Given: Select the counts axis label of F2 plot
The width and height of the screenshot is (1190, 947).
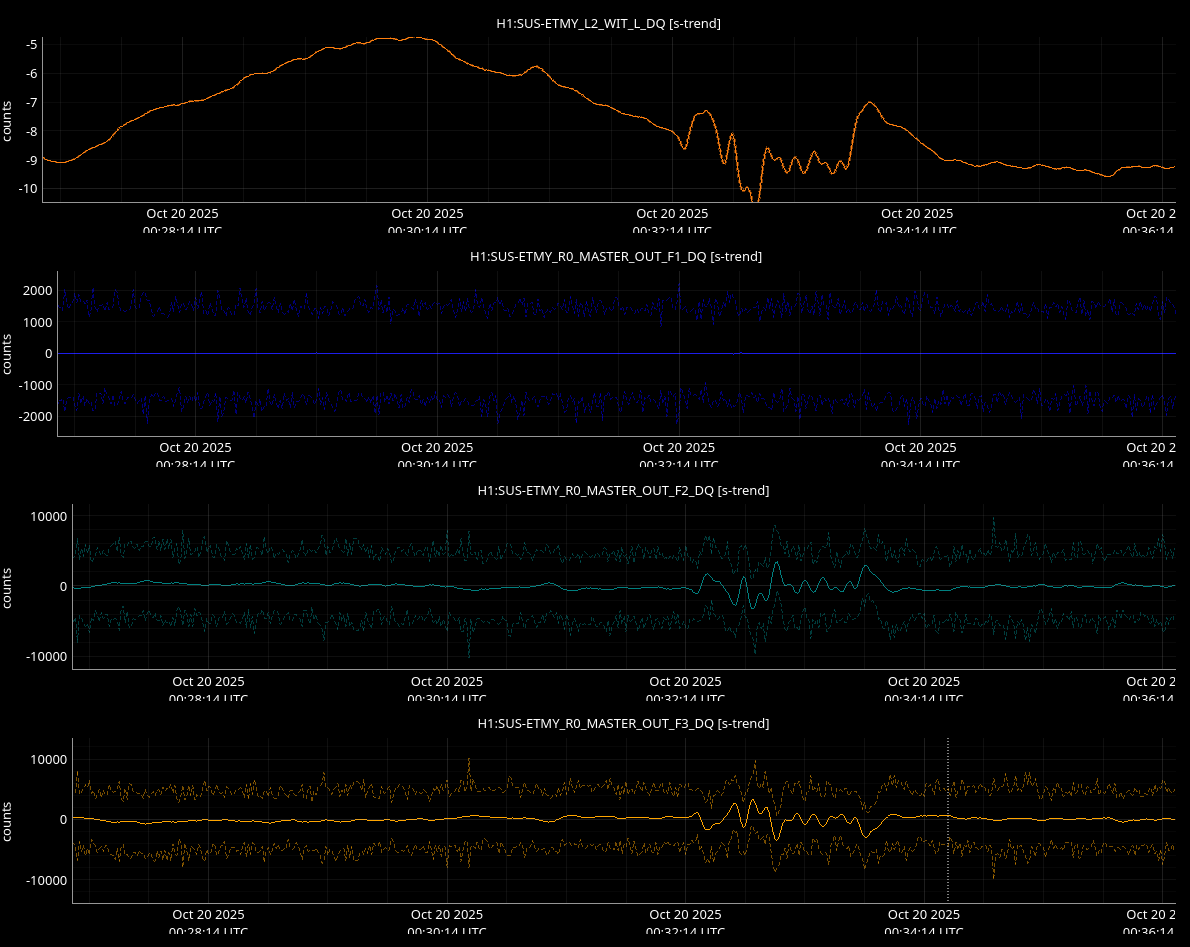Looking at the screenshot, I should pos(7,587).
